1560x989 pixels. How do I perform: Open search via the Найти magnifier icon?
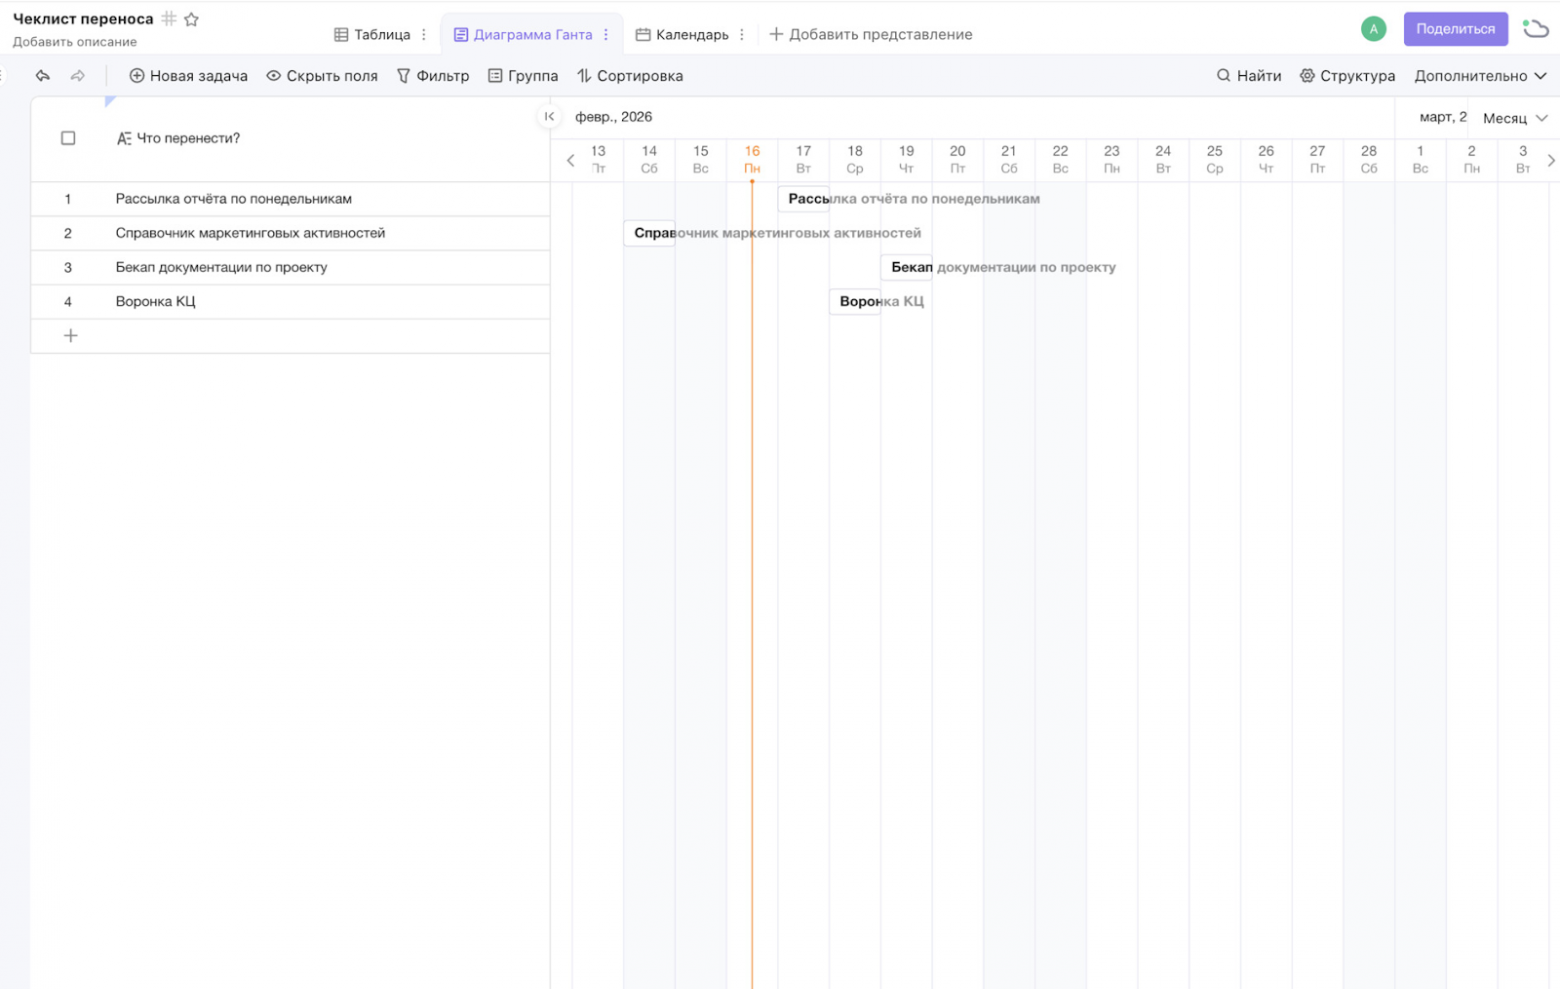point(1222,75)
